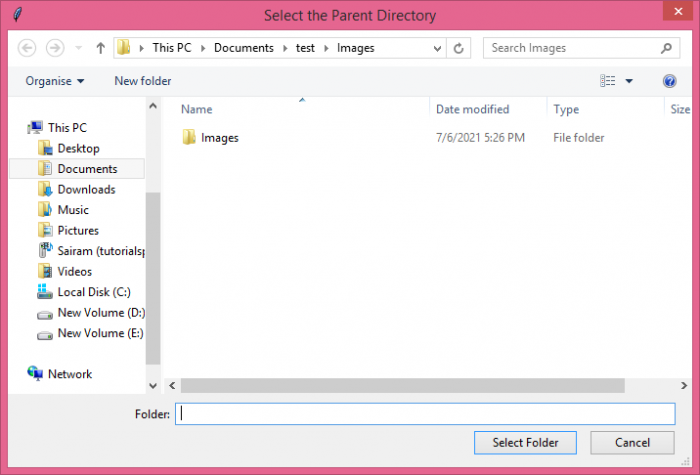Click the folder icon in address bar
Image resolution: width=700 pixels, height=475 pixels.
point(124,47)
